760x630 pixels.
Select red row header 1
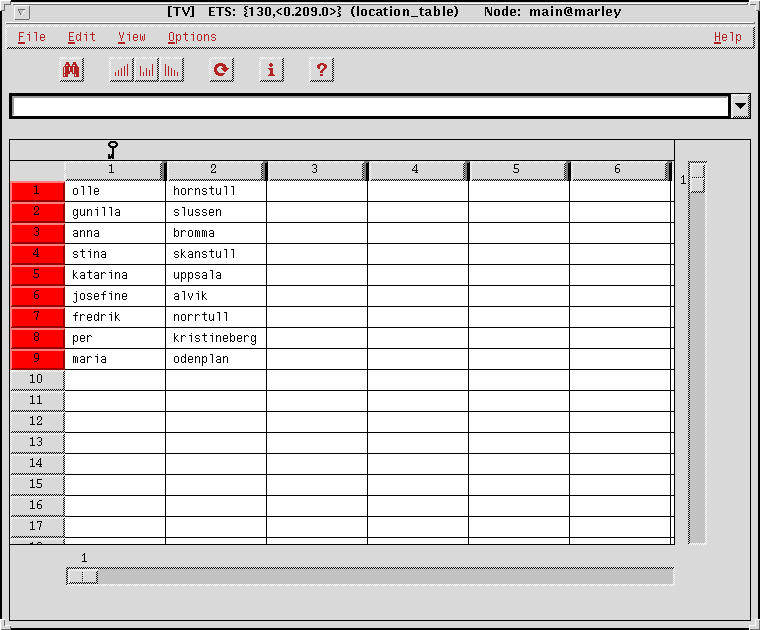37,191
